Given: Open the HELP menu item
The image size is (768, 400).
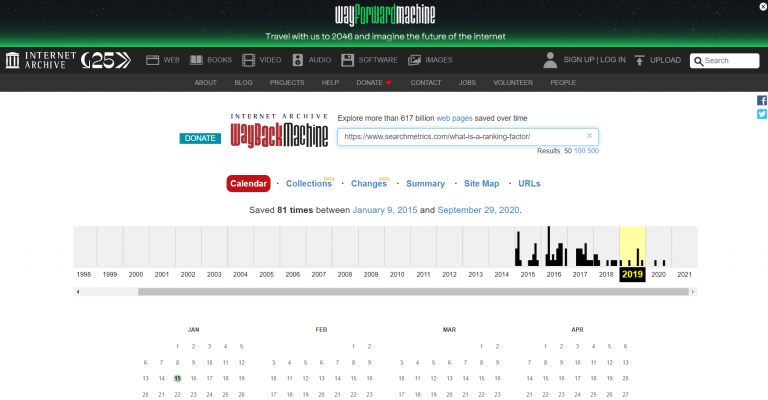Looking at the screenshot, I should 330,83.
